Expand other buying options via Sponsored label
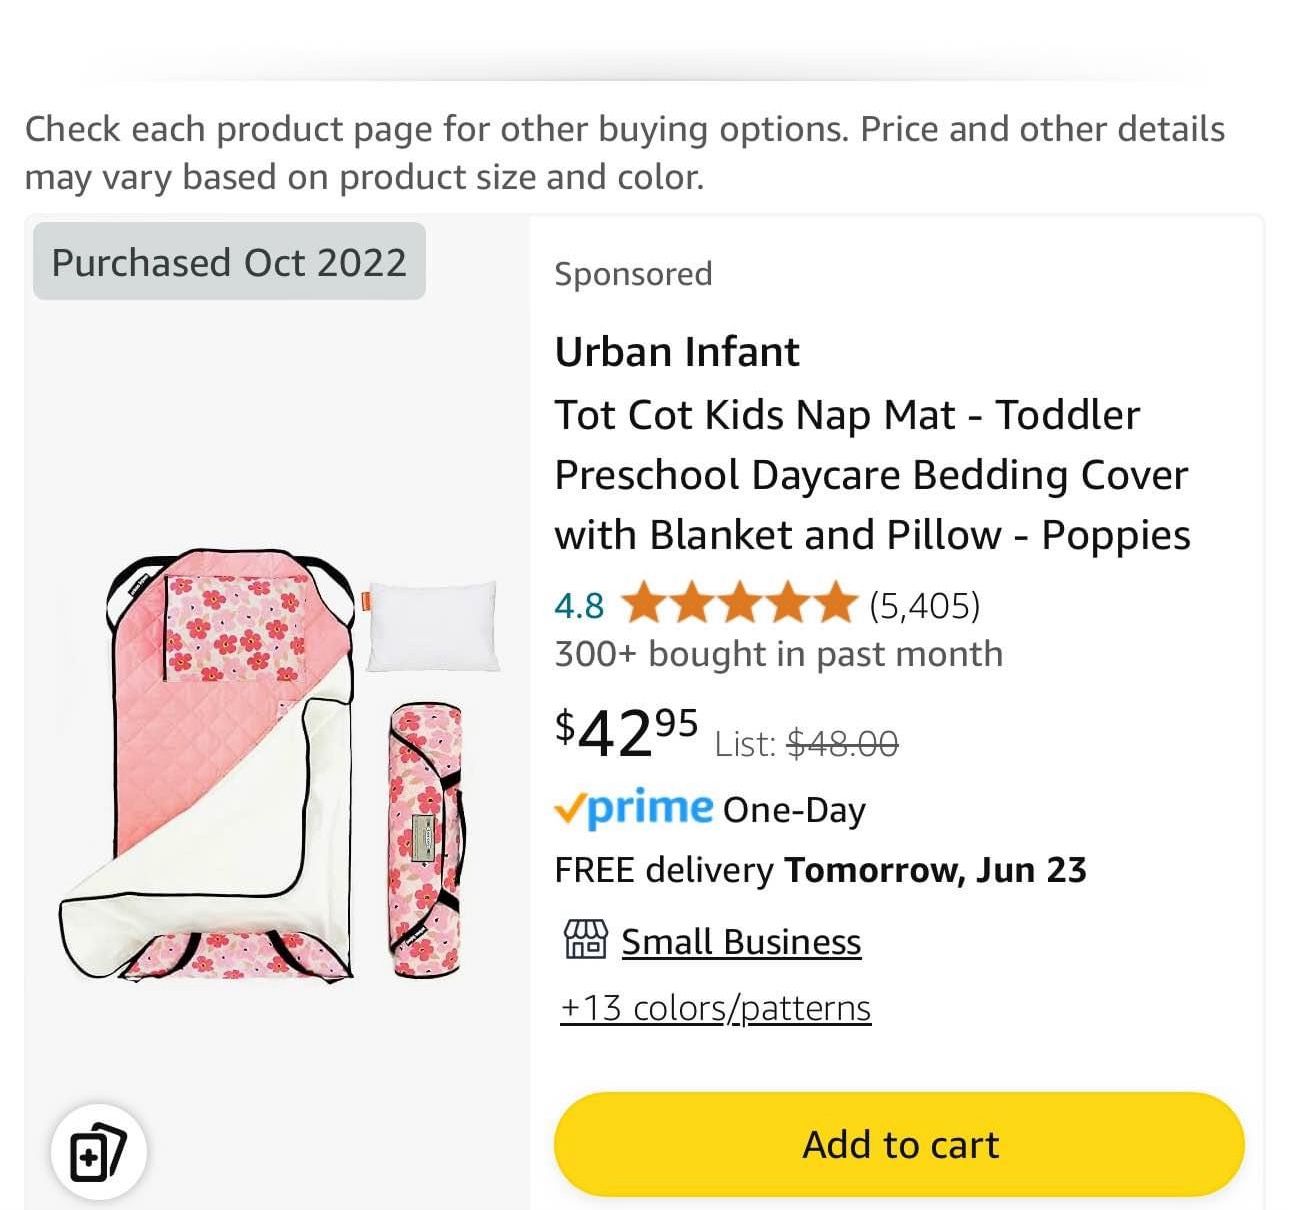The image size is (1290, 1210). coord(632,273)
